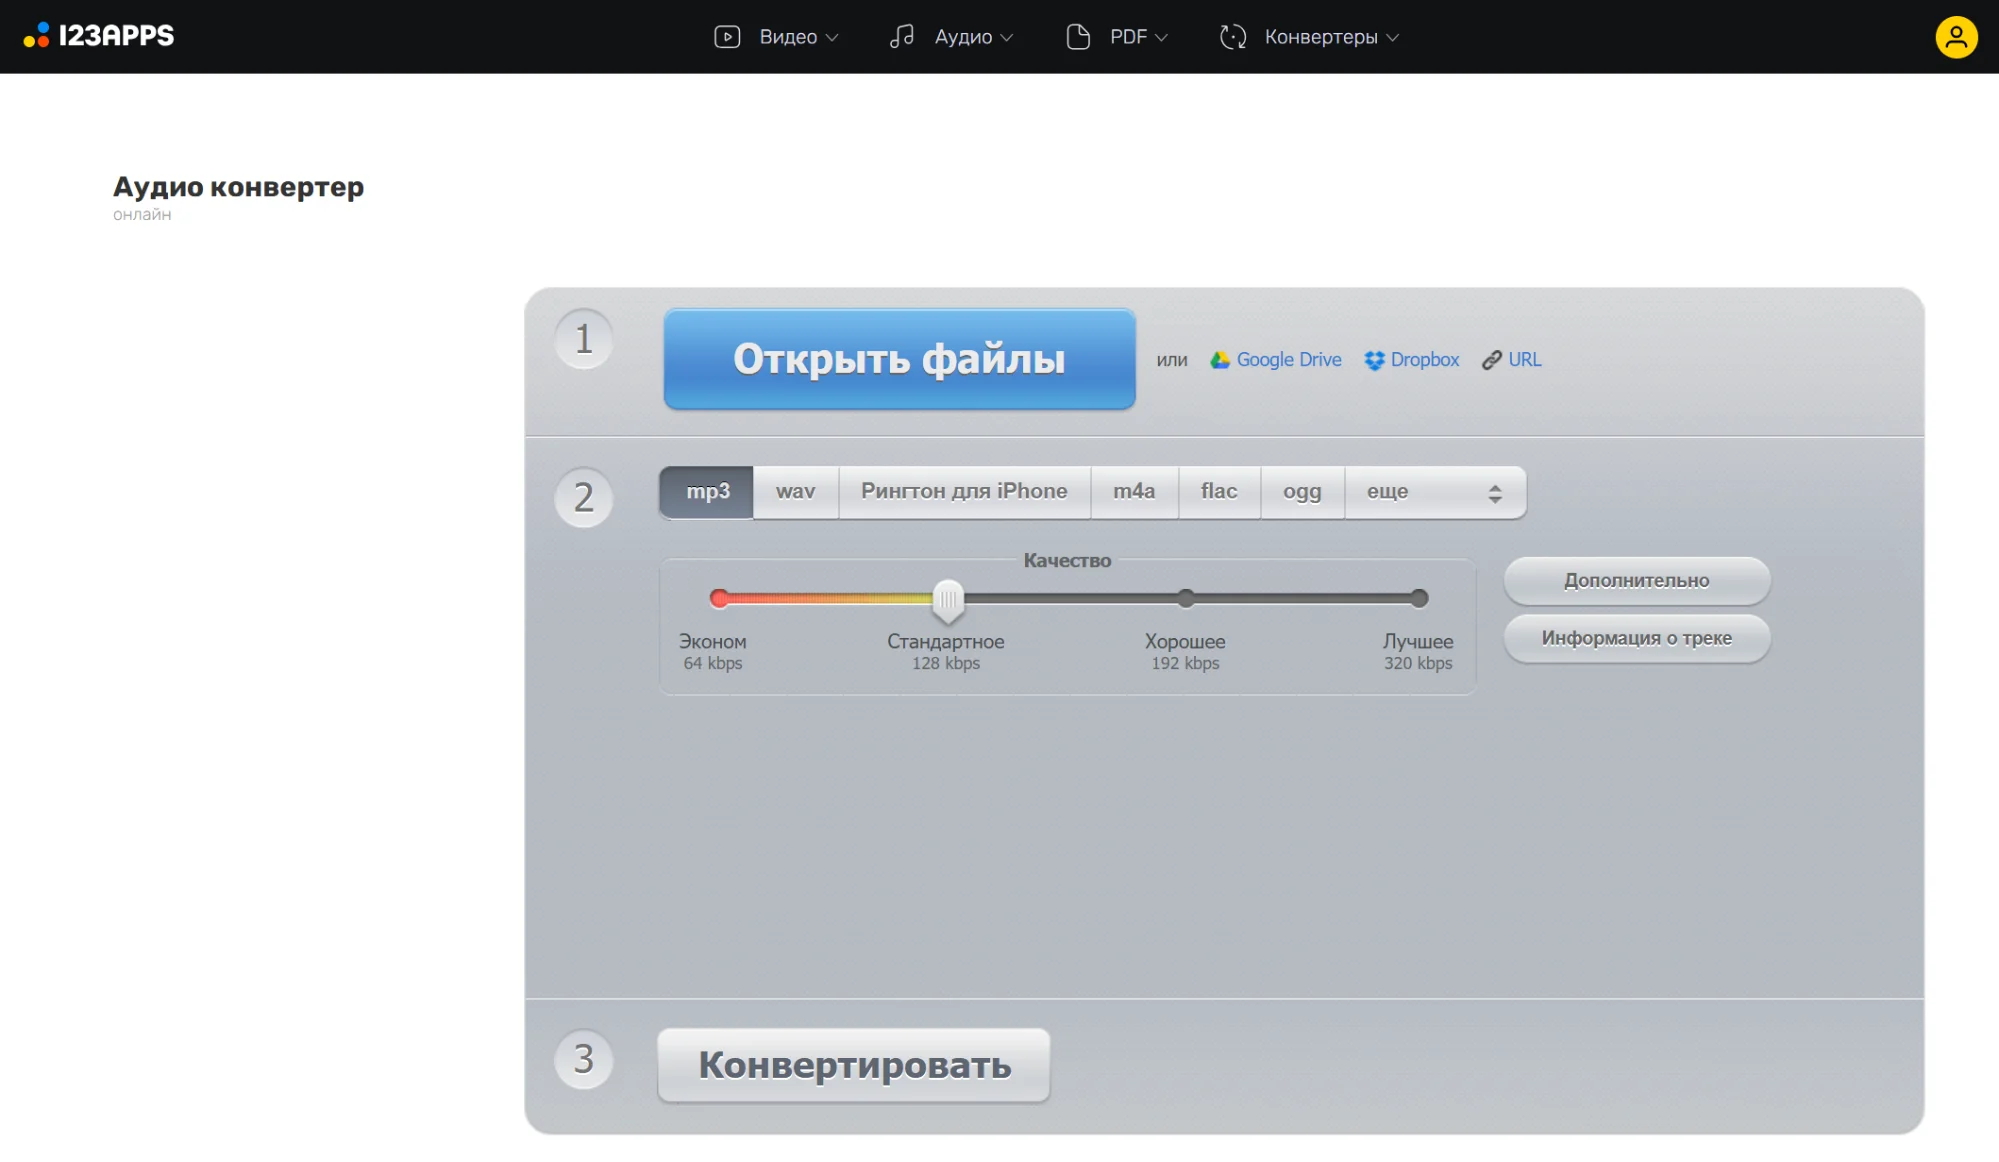Select the mp3 format tab

(x=707, y=492)
